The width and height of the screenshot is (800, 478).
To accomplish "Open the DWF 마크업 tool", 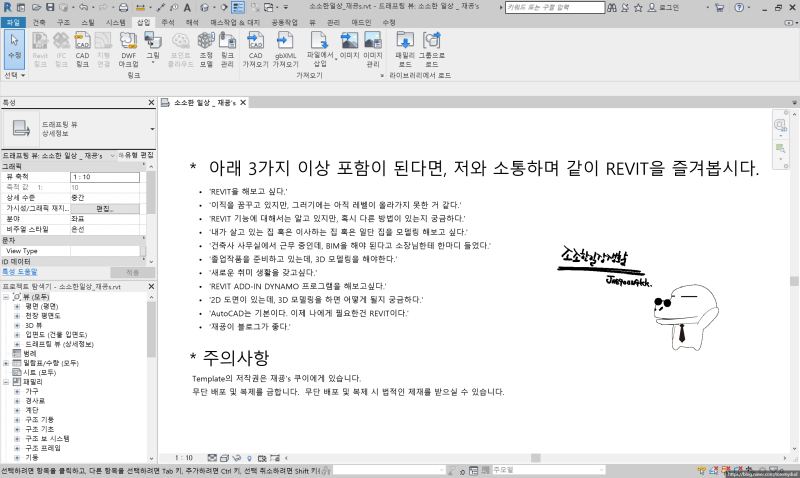I will [x=129, y=49].
